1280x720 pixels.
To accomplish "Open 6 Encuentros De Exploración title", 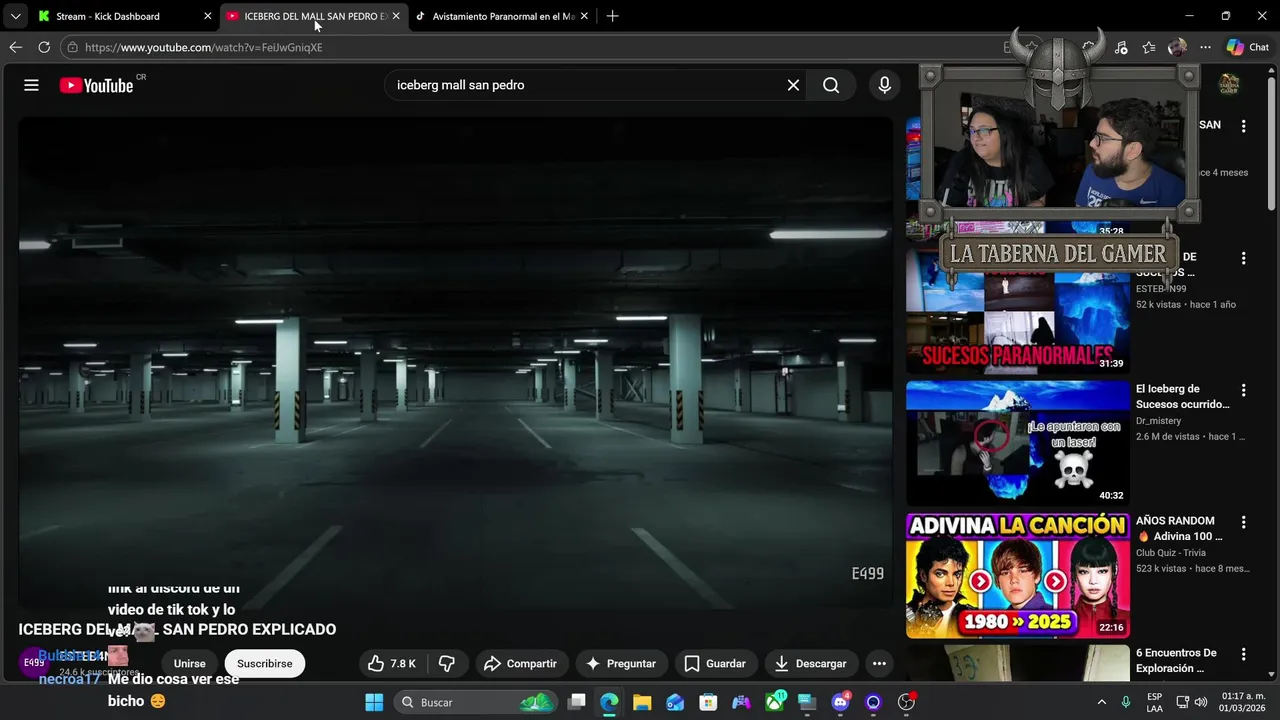I will 1176,661.
